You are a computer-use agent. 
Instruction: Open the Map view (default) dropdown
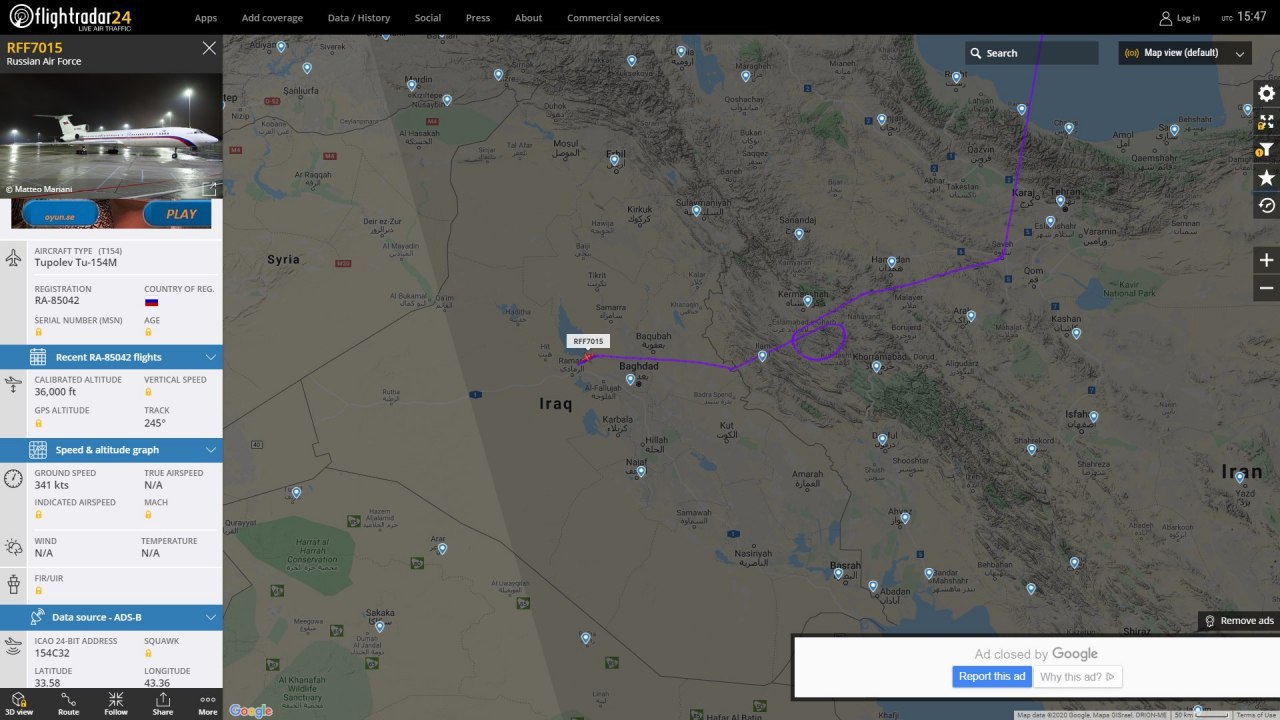1185,53
